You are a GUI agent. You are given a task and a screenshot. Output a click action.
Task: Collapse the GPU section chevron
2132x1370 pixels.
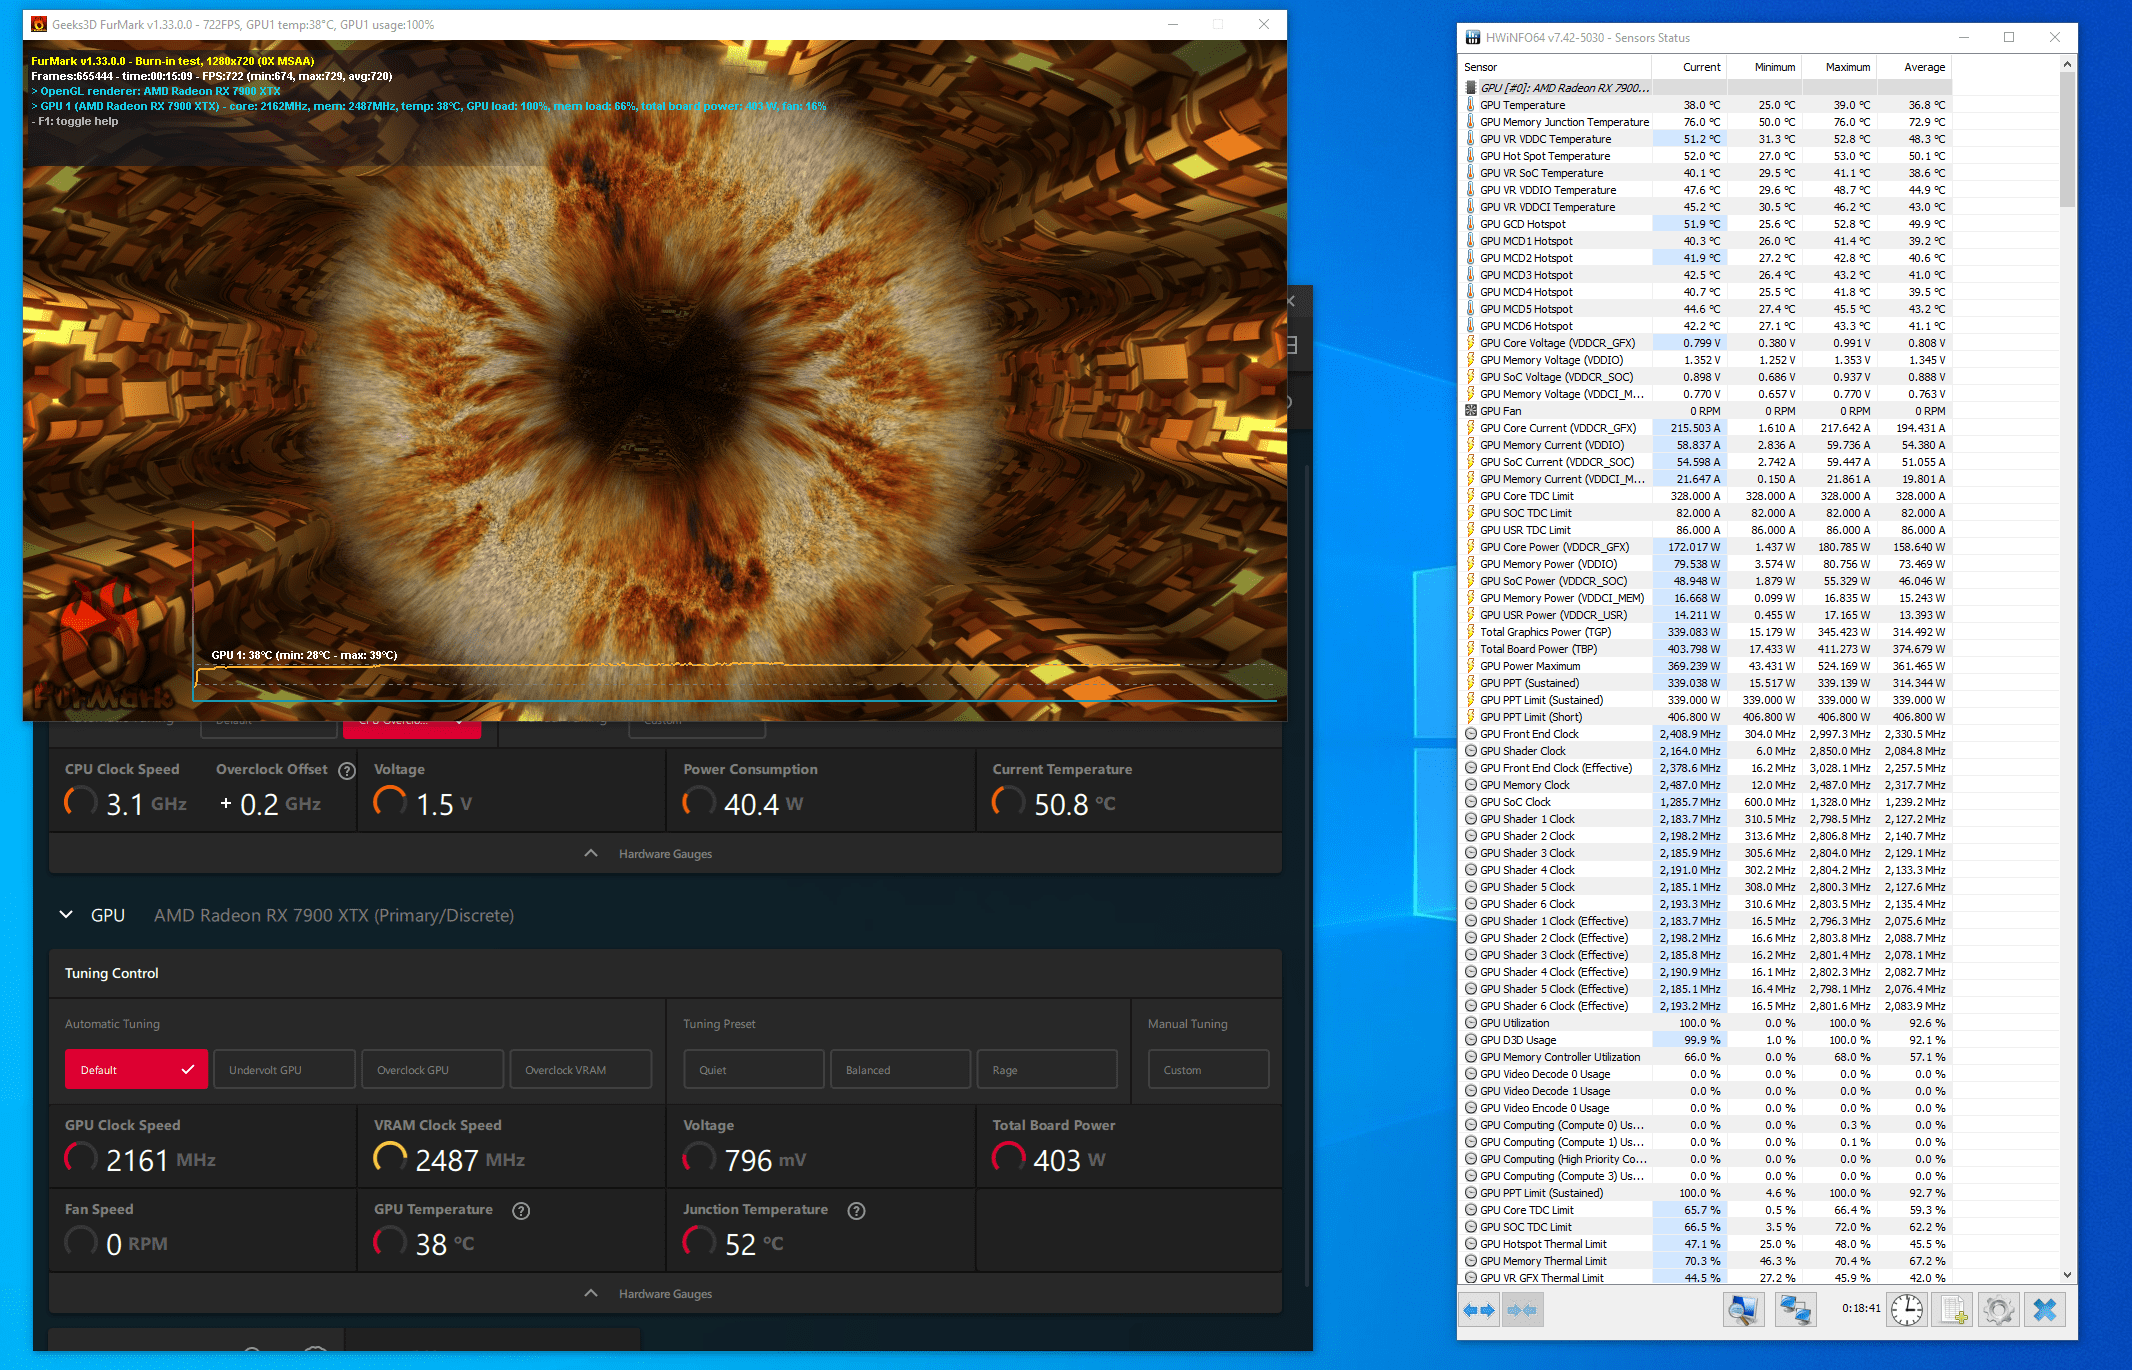(66, 915)
